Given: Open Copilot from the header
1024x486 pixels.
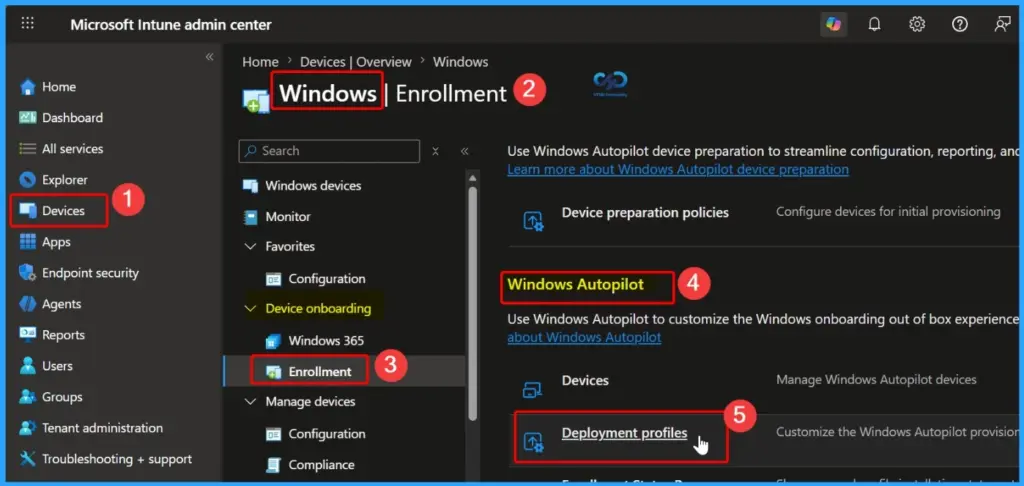Looking at the screenshot, I should [833, 24].
